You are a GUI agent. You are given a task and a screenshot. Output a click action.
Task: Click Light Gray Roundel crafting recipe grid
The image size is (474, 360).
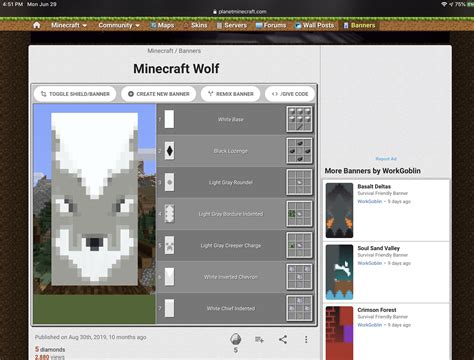(299, 182)
